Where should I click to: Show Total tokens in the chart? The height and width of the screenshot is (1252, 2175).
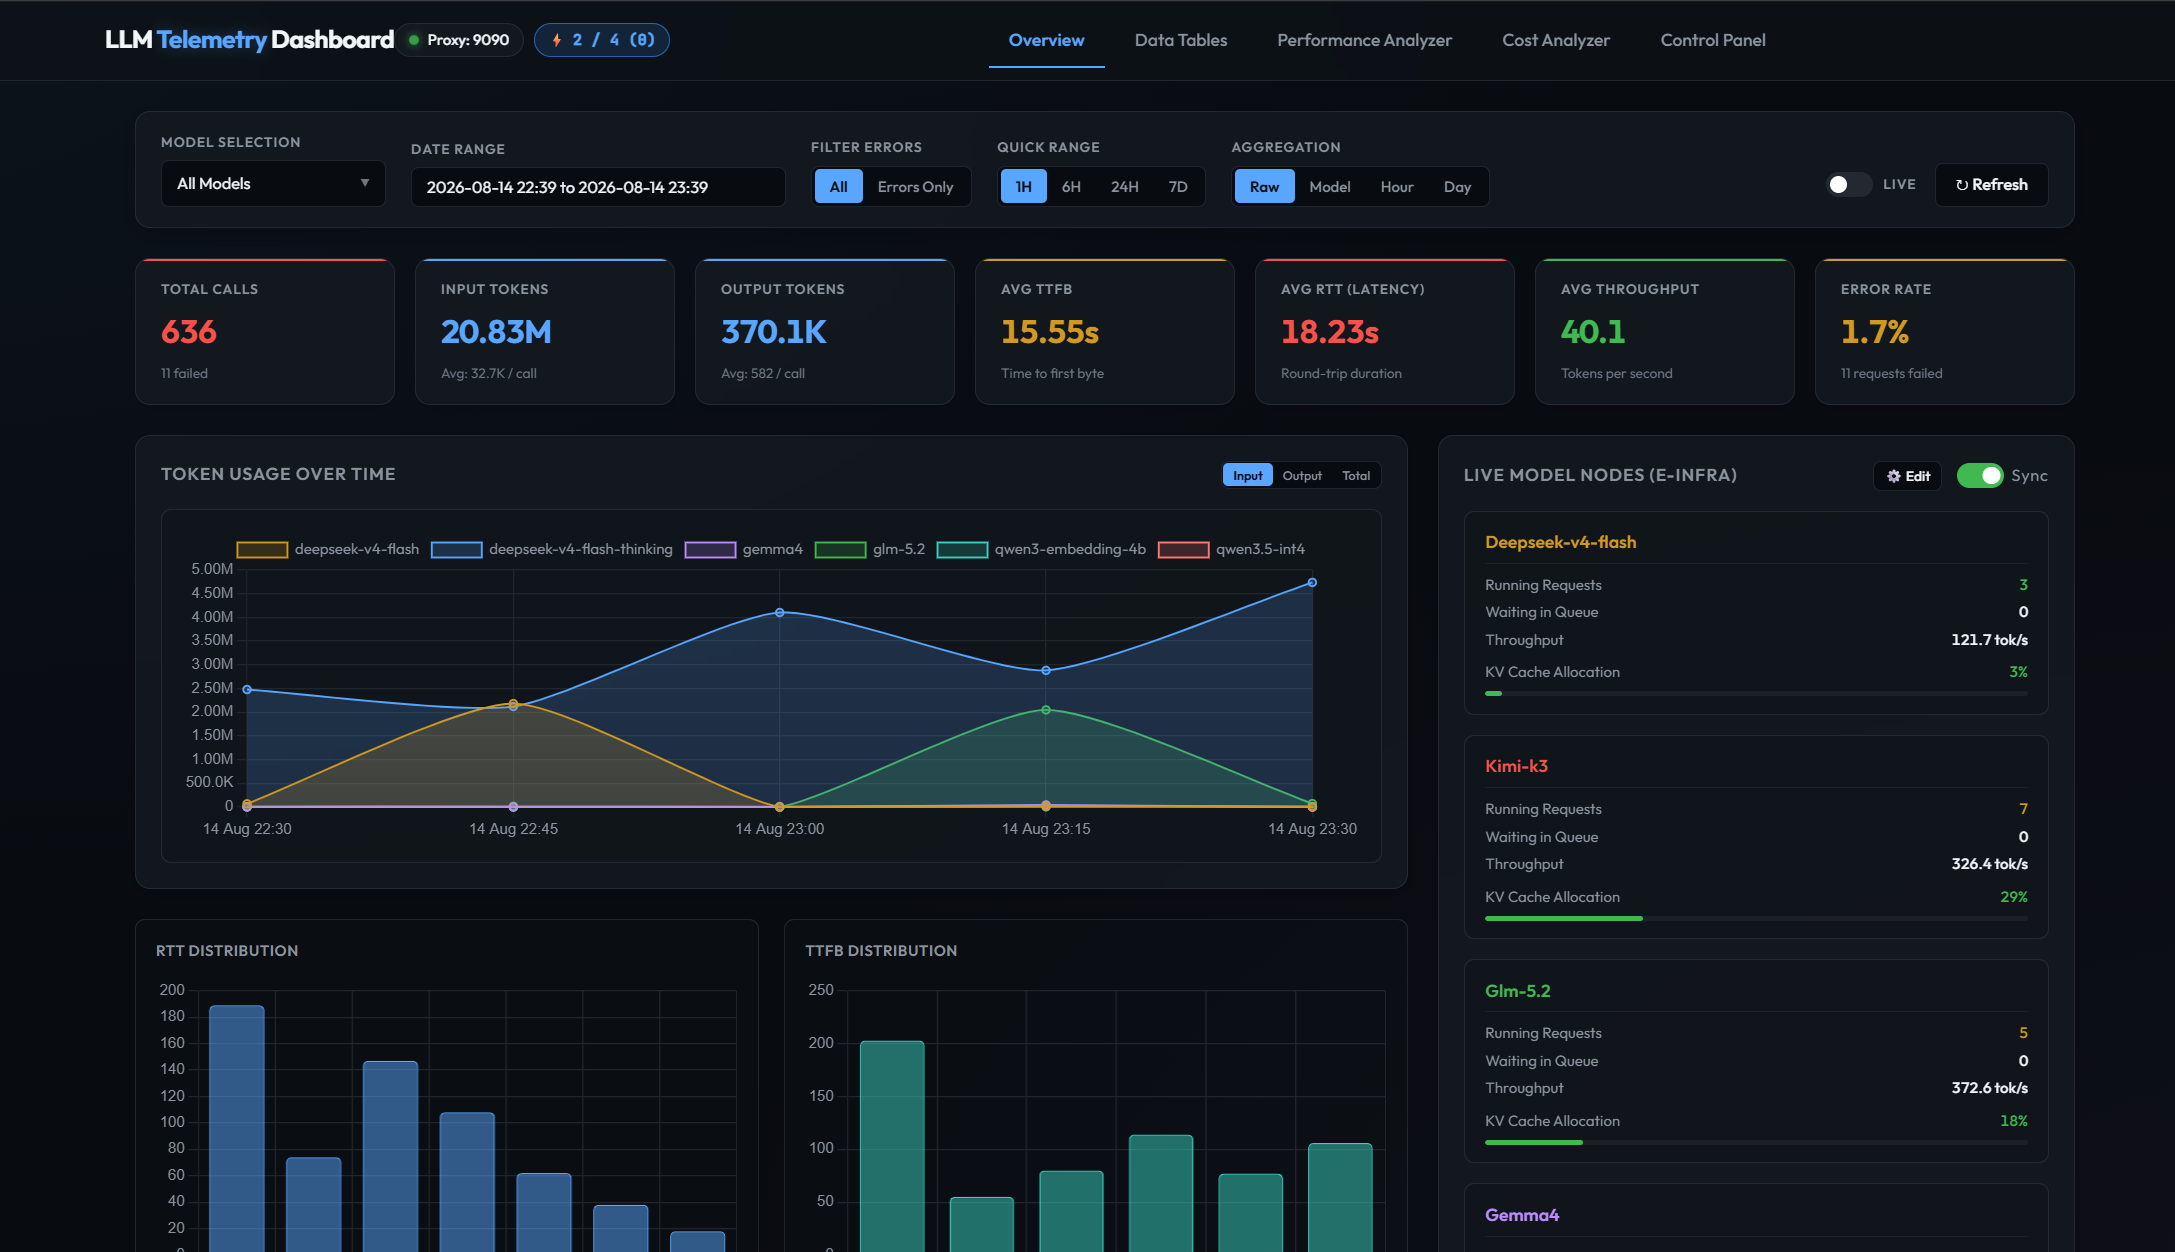tap(1356, 476)
